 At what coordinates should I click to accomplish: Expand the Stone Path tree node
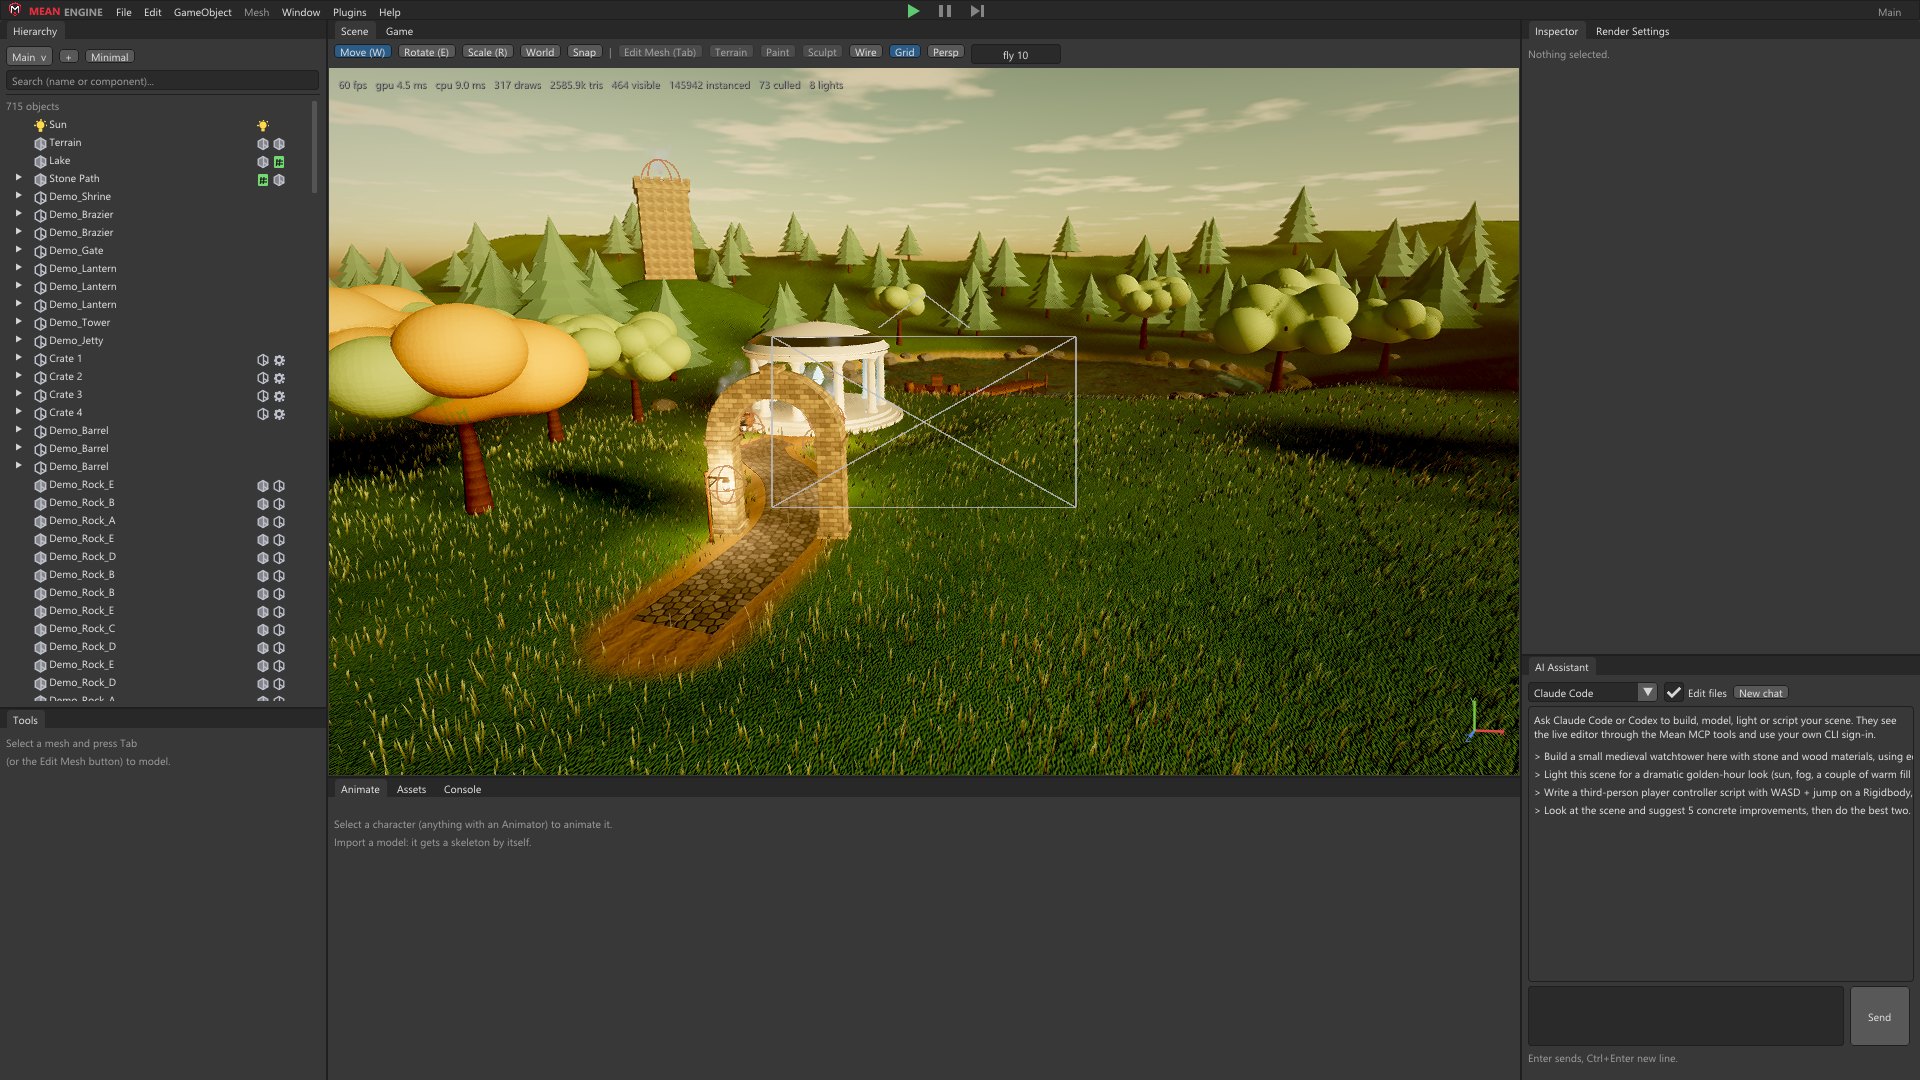click(x=18, y=178)
